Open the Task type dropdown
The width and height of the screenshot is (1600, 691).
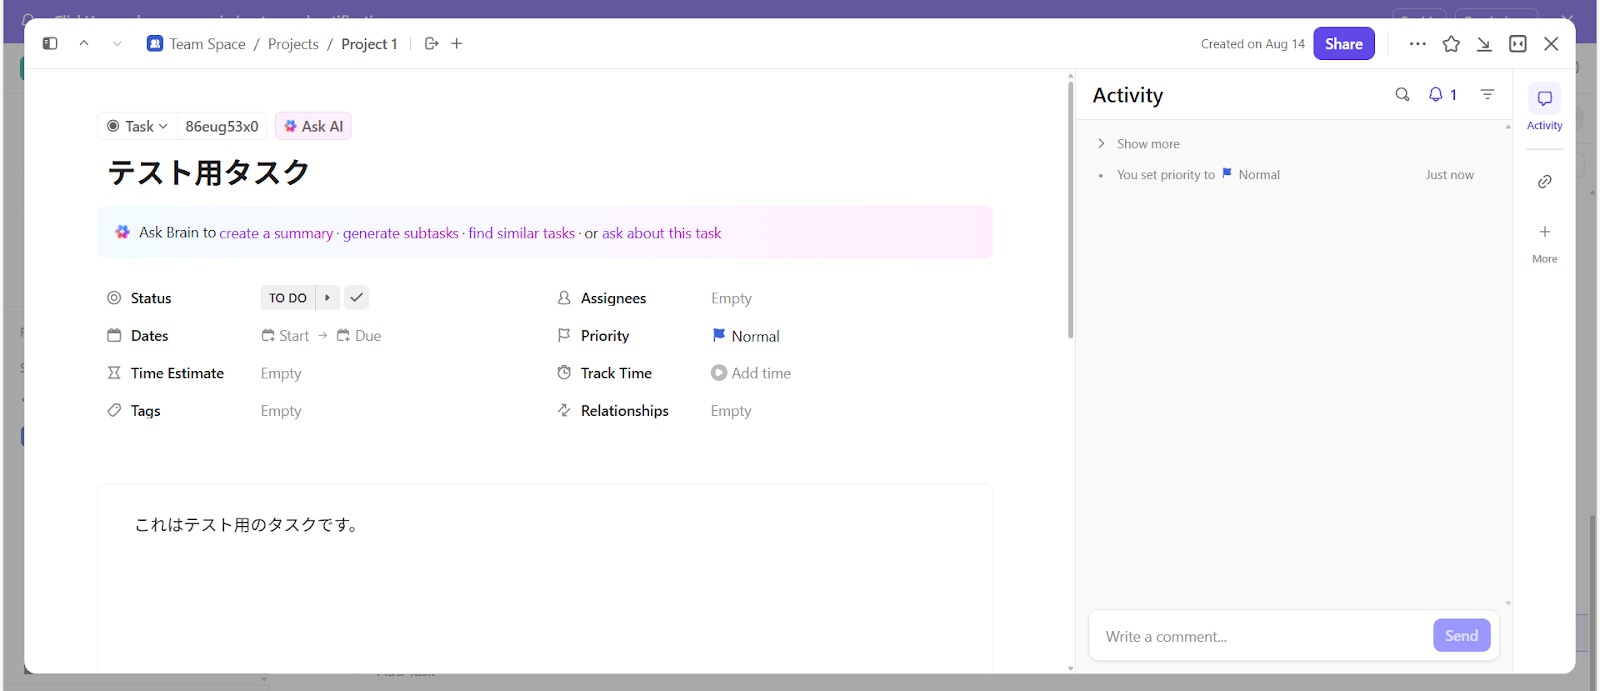(138, 126)
